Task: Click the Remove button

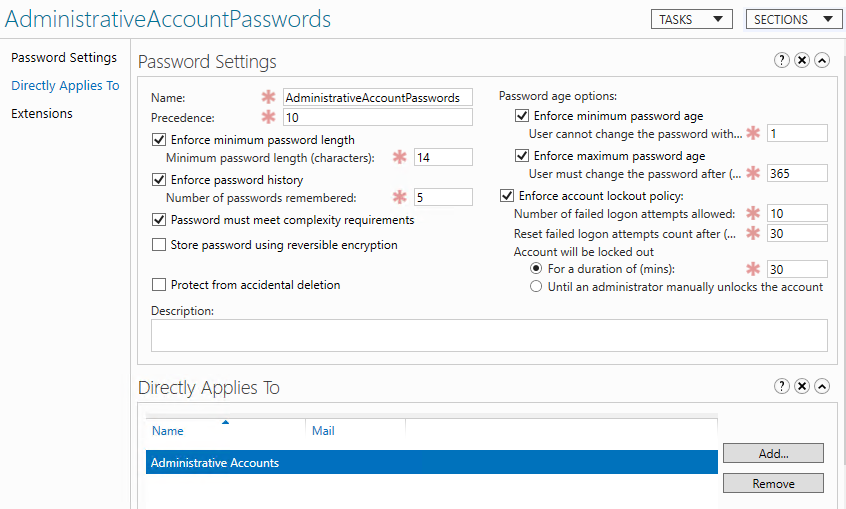Action: 773,484
